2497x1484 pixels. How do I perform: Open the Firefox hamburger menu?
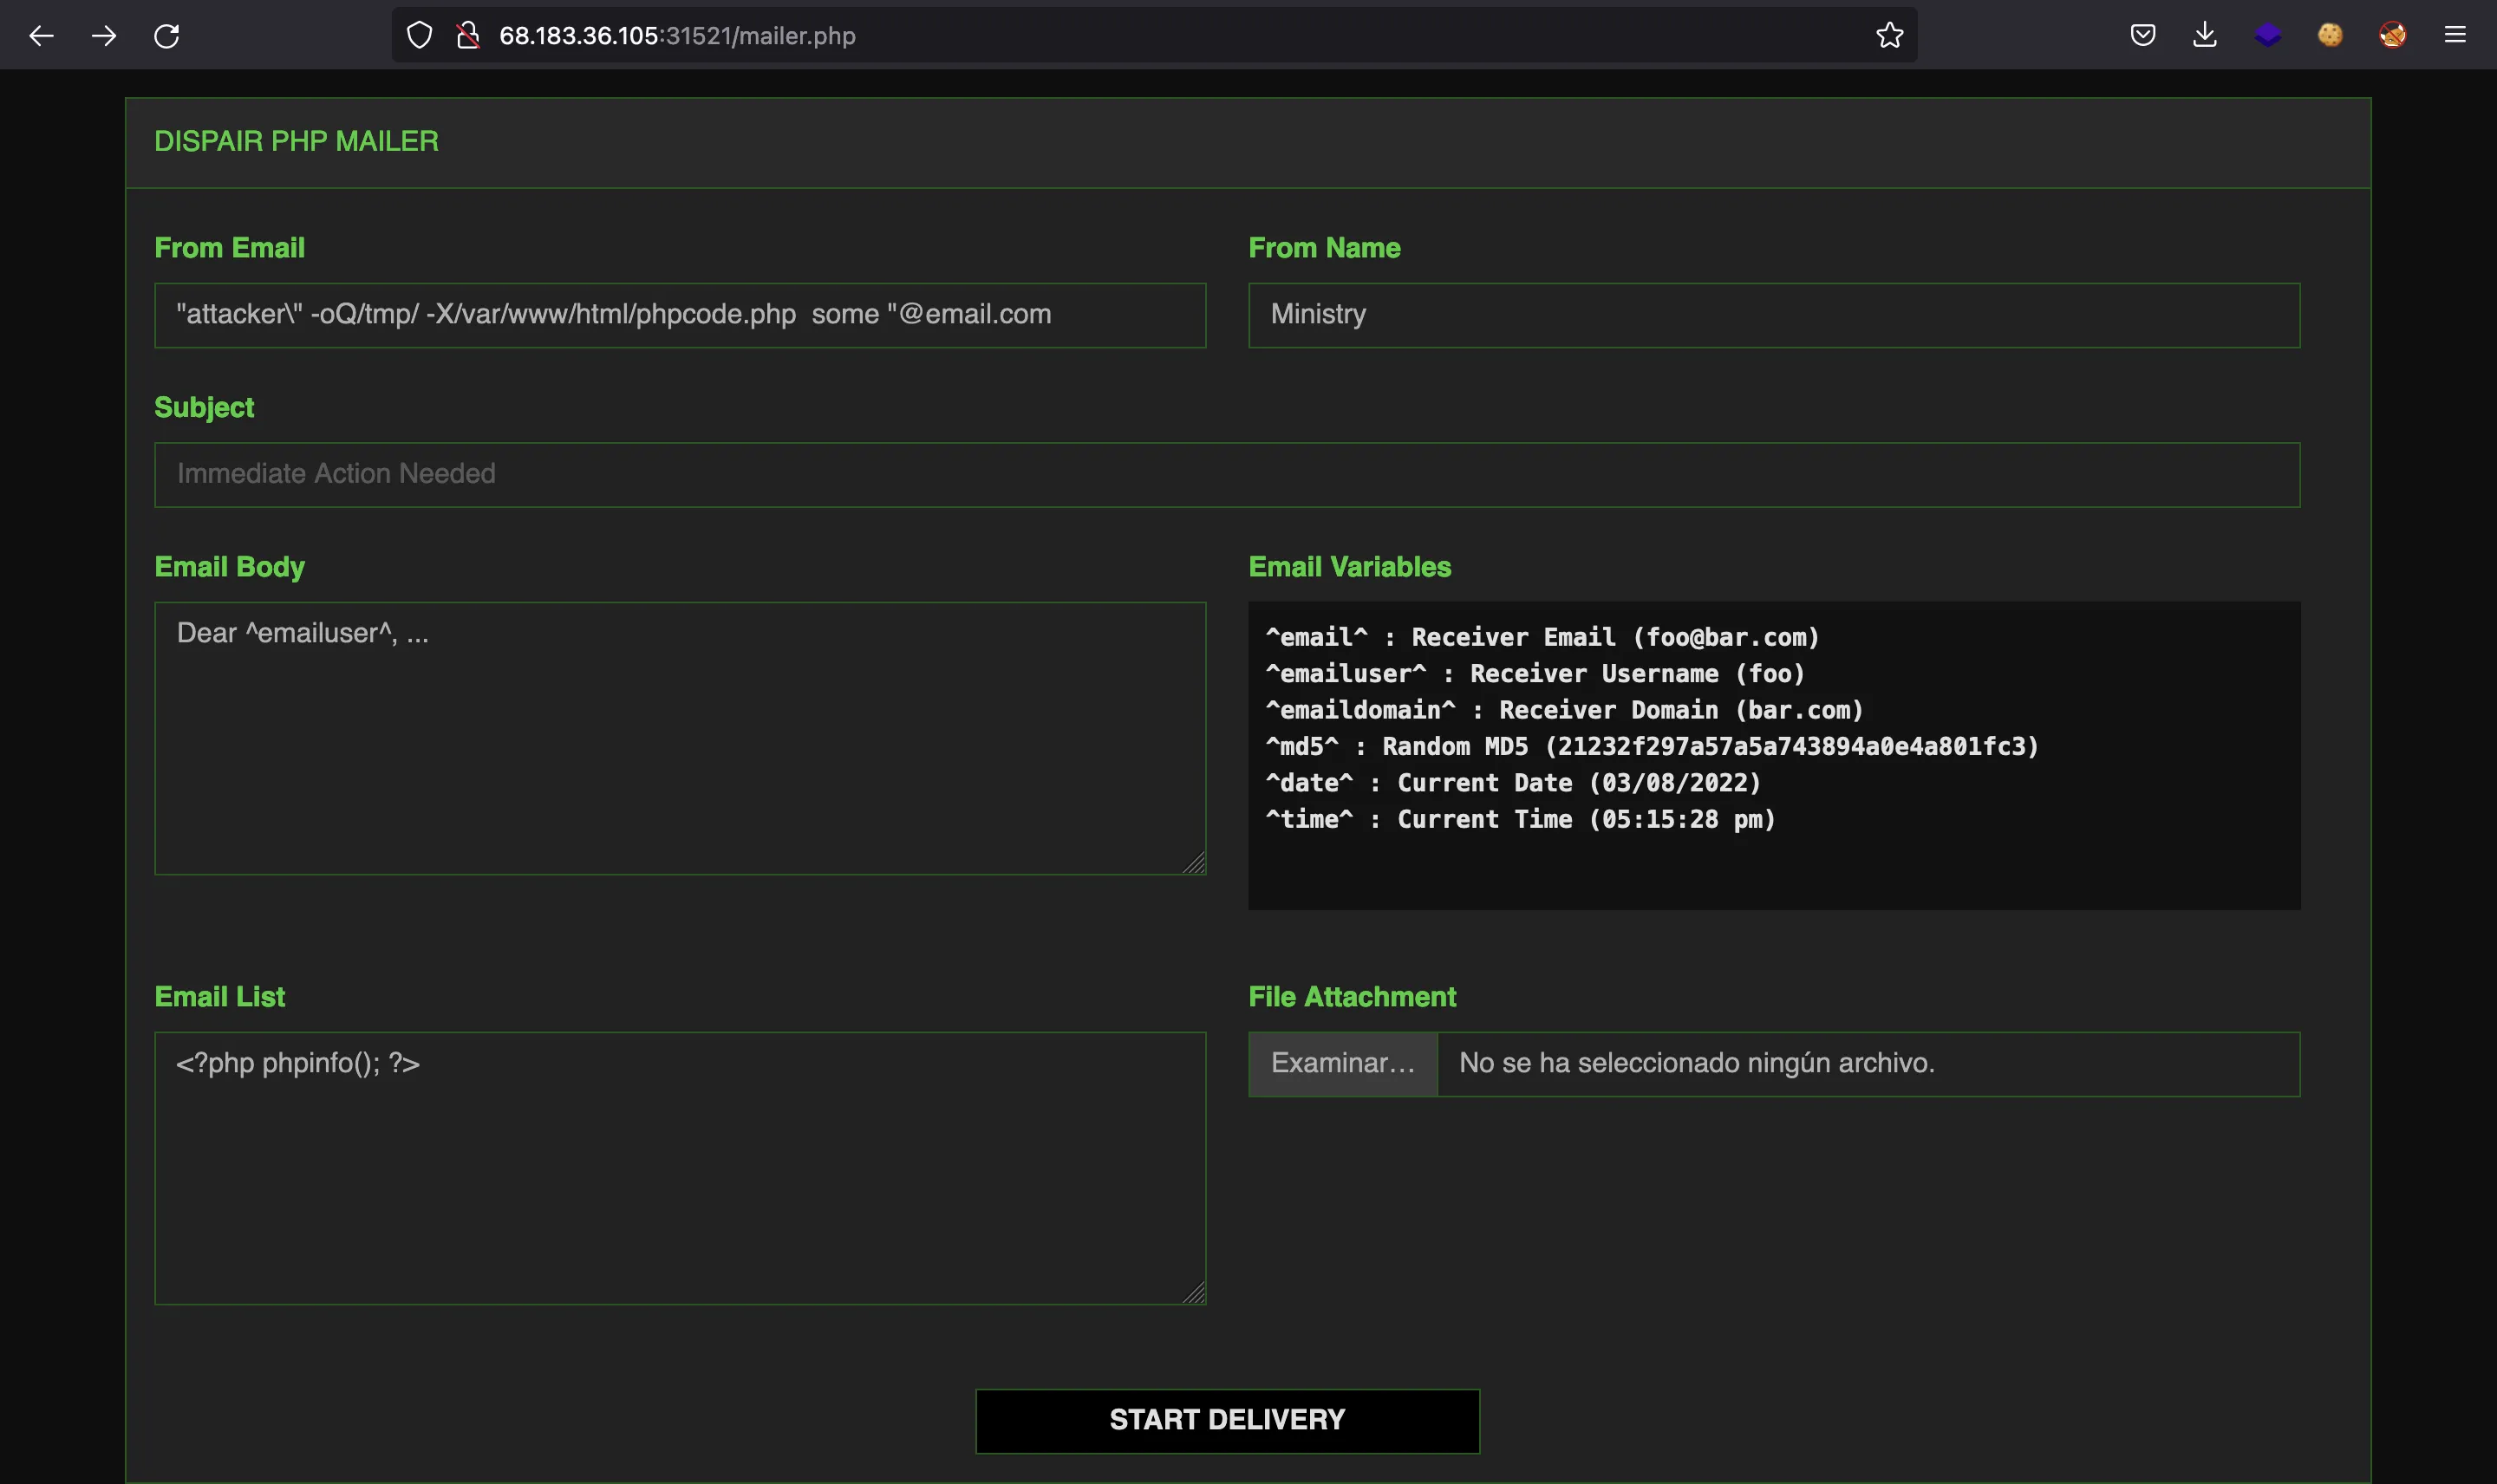(x=2455, y=35)
